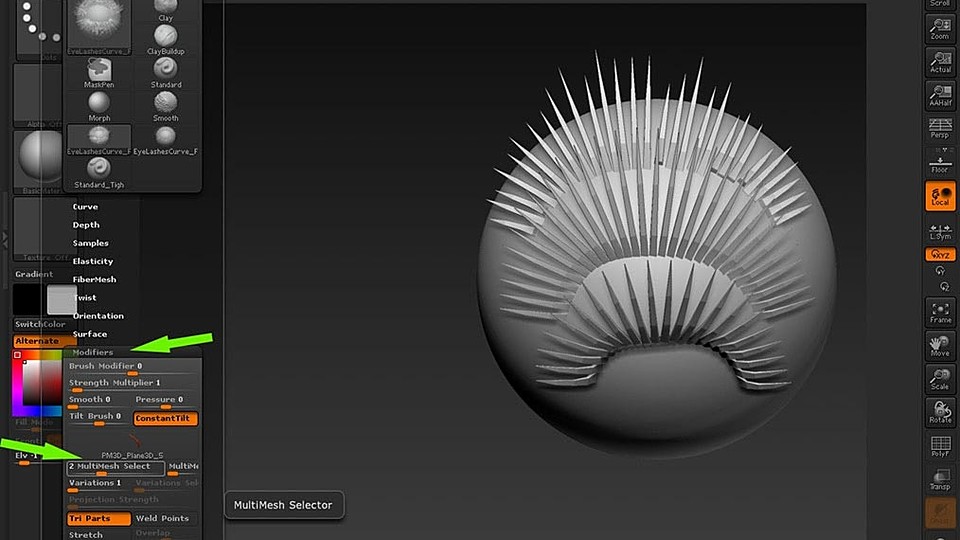Expand the Orientation brush submenu
The image size is (960, 540).
98,316
